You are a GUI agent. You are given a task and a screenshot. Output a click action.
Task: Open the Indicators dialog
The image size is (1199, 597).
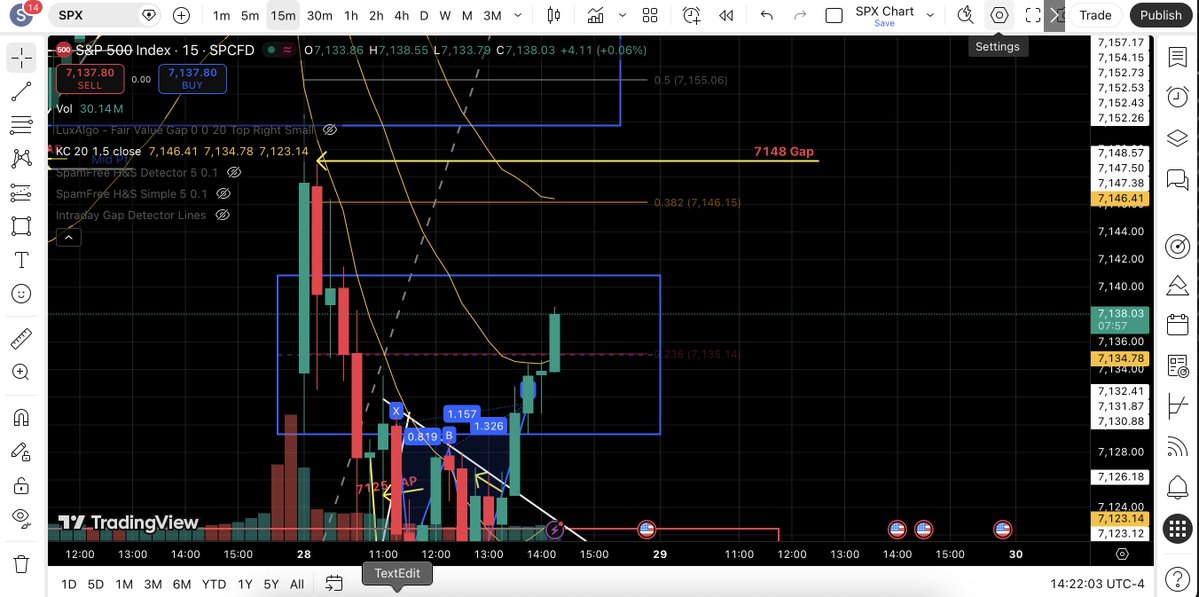[x=596, y=15]
